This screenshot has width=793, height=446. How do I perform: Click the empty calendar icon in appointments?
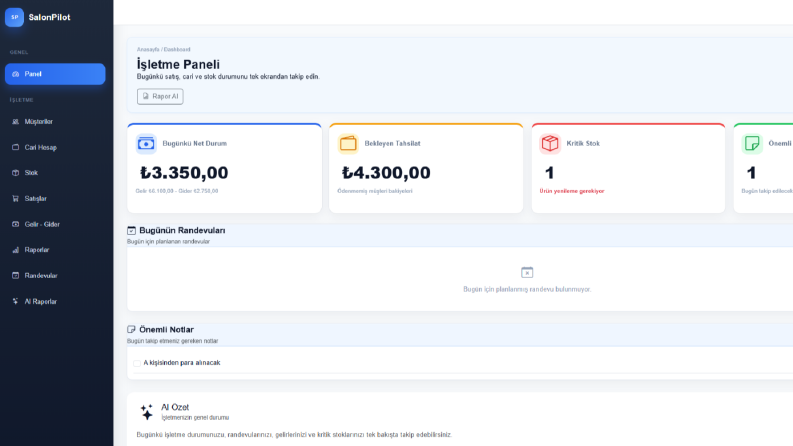tap(527, 273)
